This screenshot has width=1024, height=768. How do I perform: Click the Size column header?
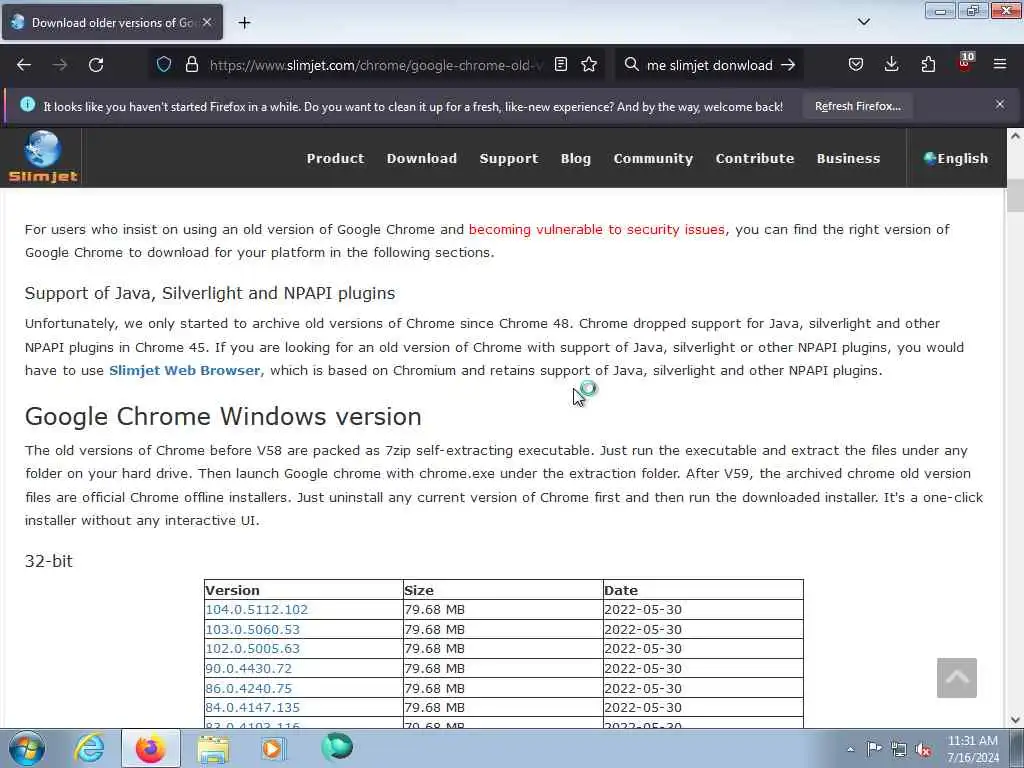pos(503,590)
